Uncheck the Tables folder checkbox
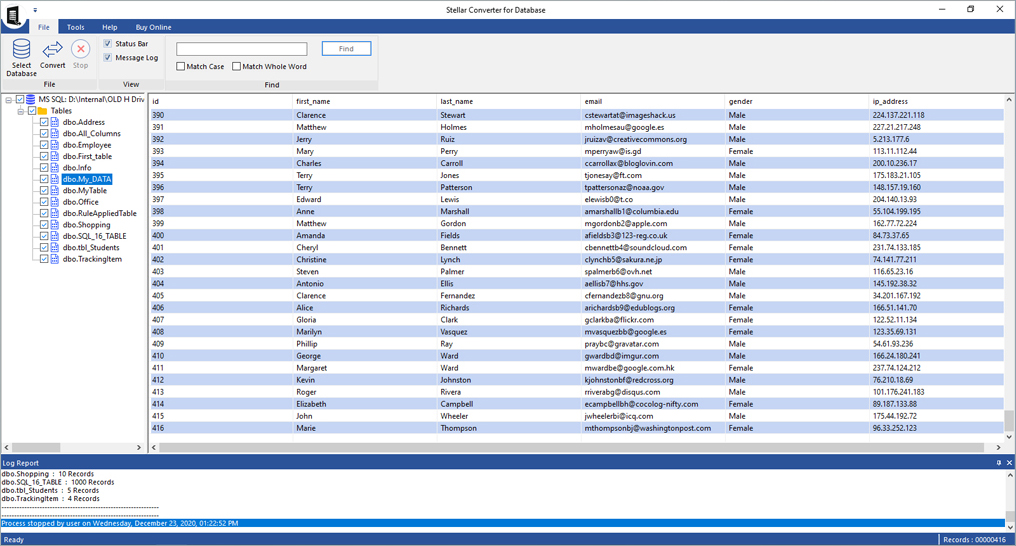Viewport: 1016px width, 546px height. click(32, 111)
